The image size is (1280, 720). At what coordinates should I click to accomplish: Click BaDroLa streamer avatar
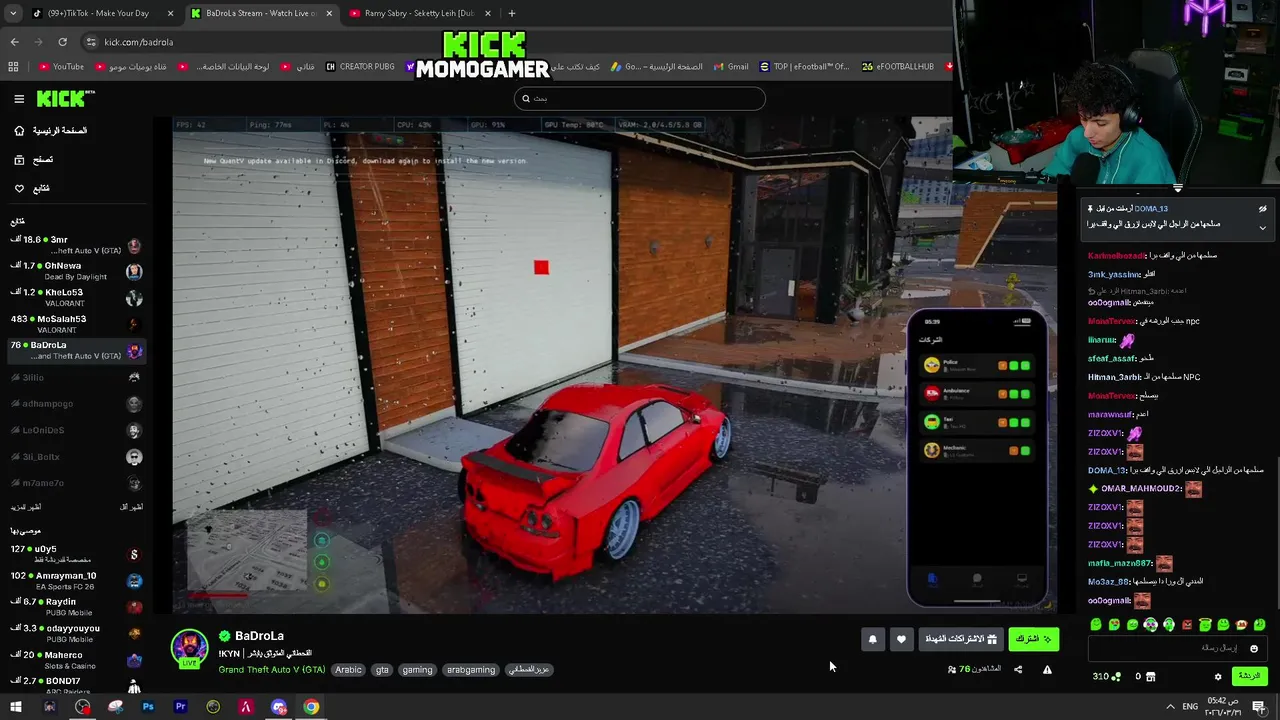pyautogui.click(x=189, y=648)
